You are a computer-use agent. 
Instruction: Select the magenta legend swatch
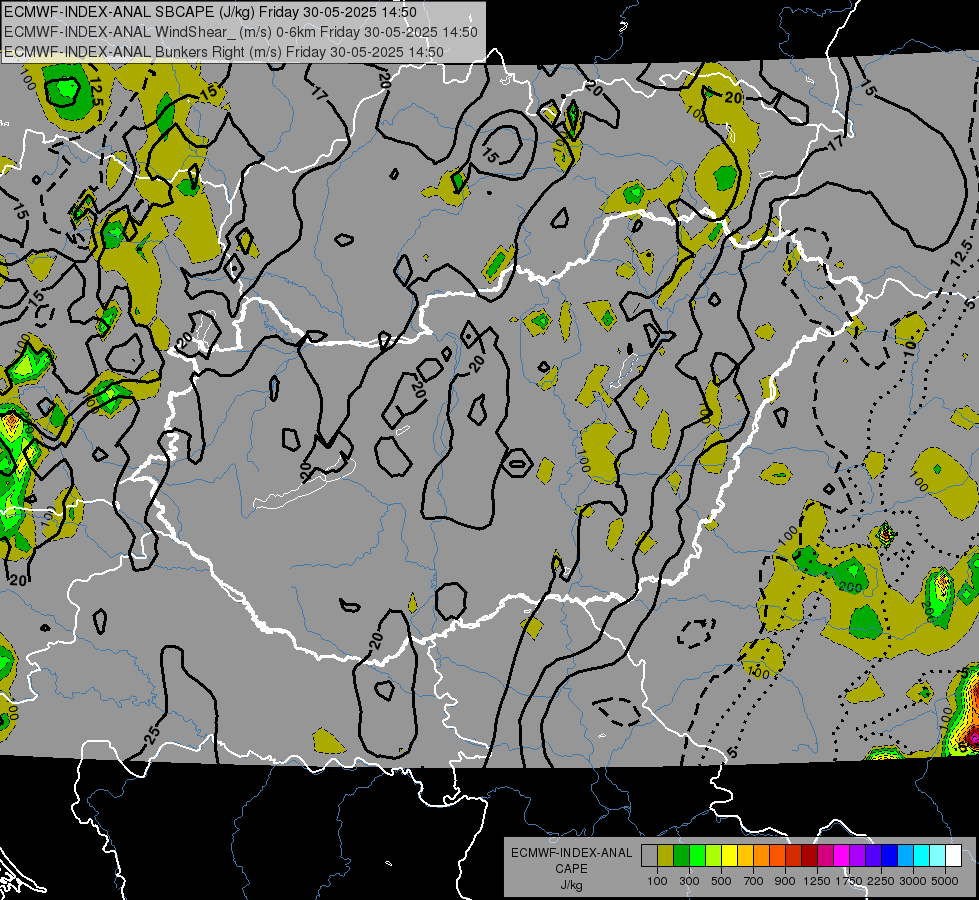tap(842, 856)
